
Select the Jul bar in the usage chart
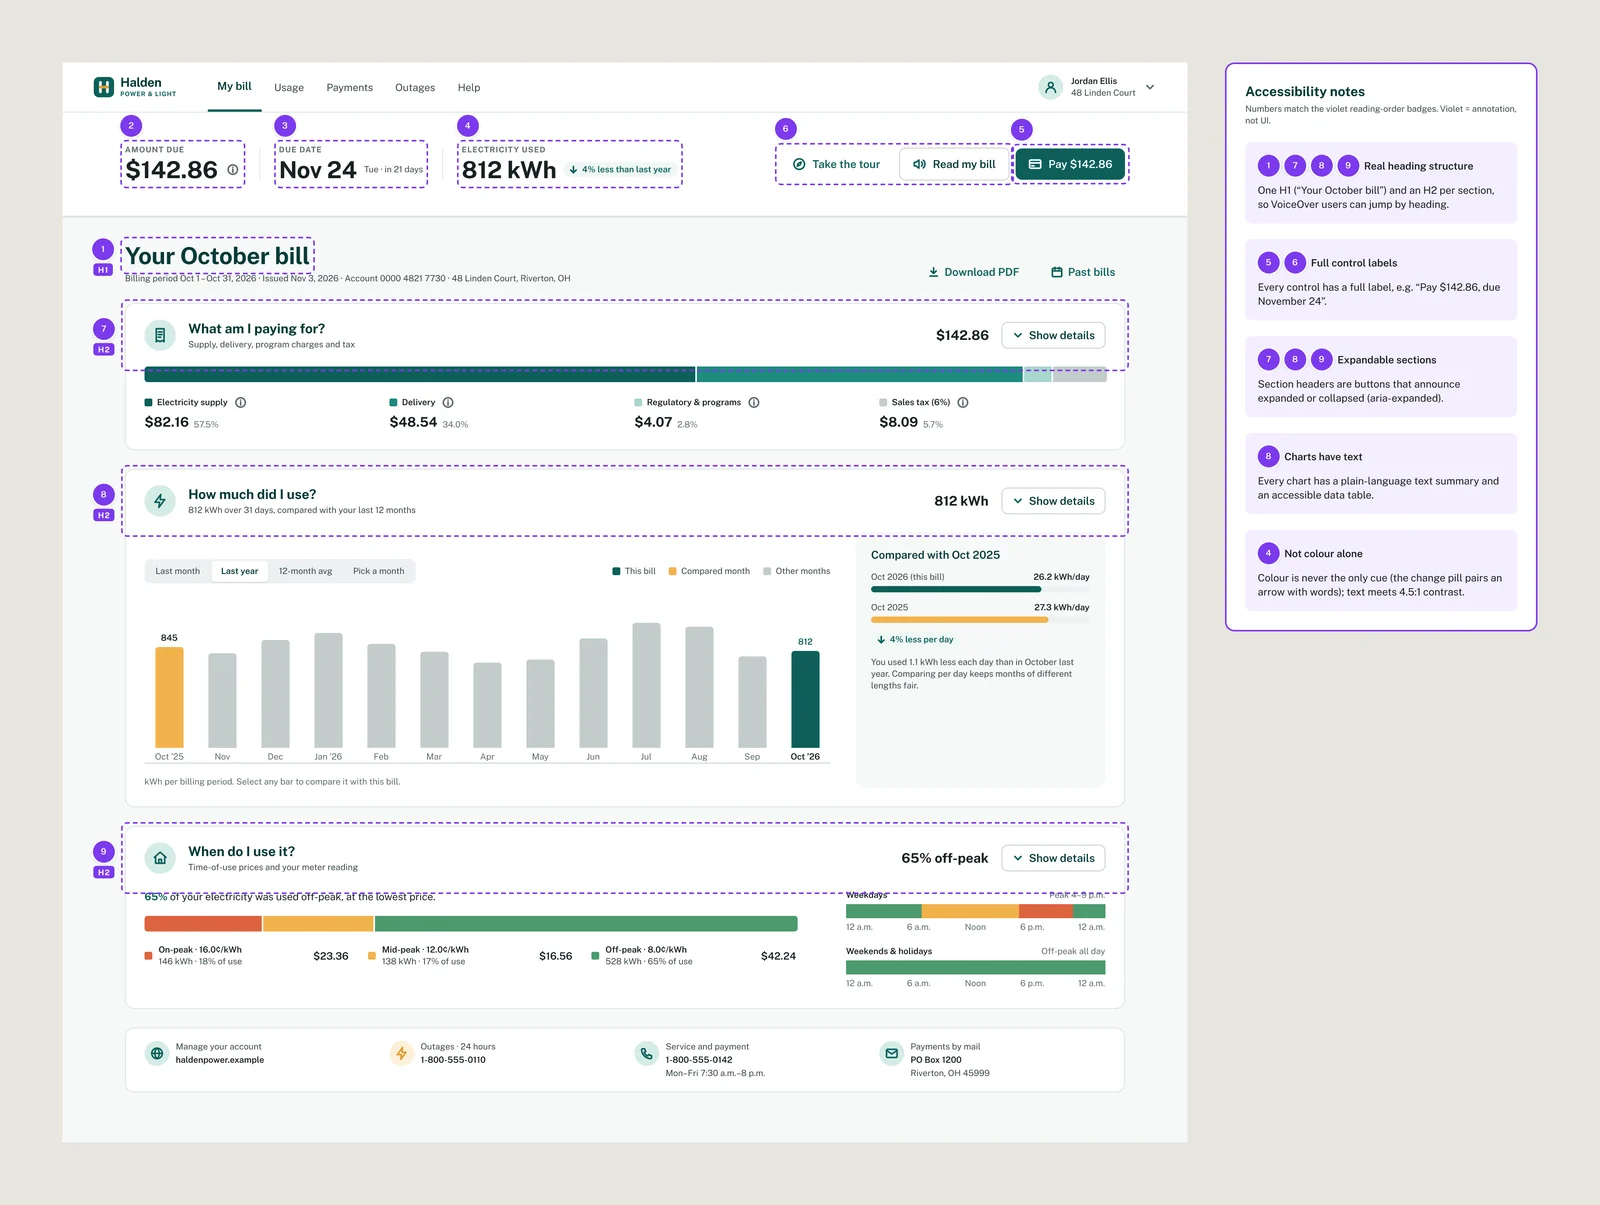(x=646, y=685)
